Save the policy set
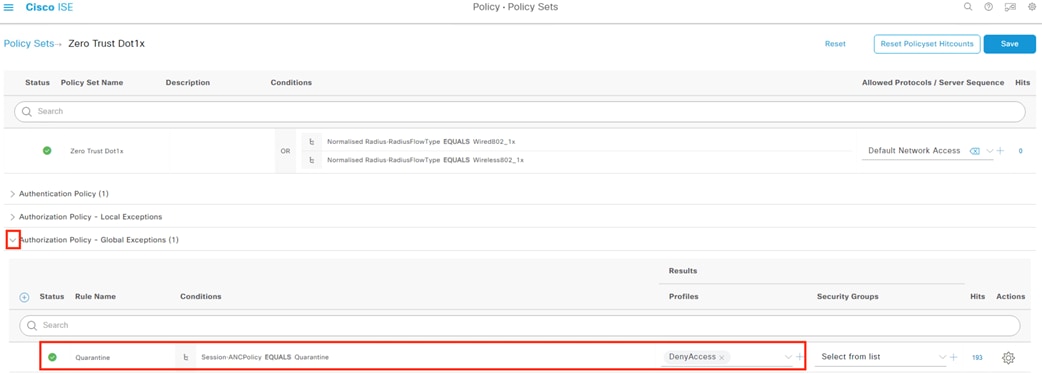Viewport: 1042px width, 374px height. coord(1009,44)
